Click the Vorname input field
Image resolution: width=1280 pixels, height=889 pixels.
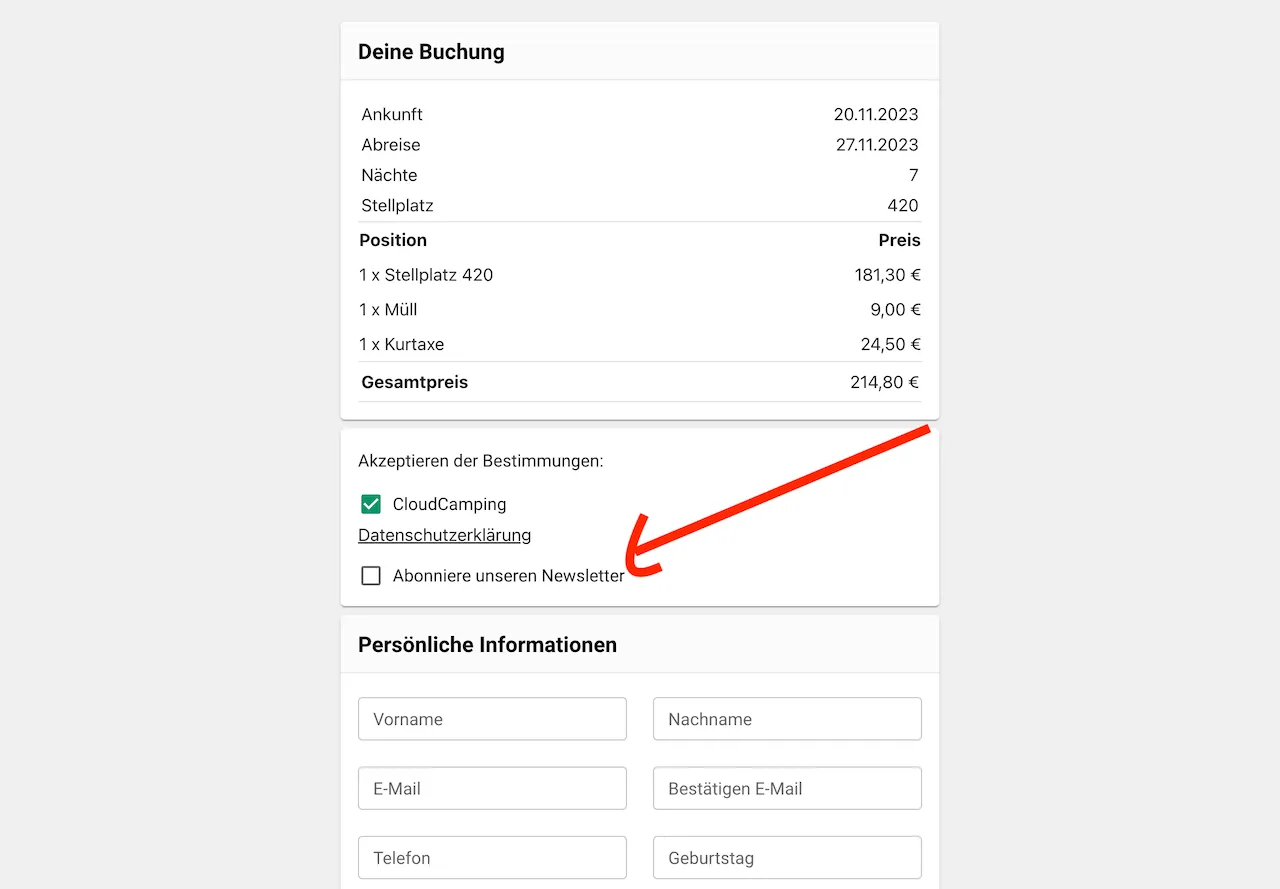click(492, 719)
